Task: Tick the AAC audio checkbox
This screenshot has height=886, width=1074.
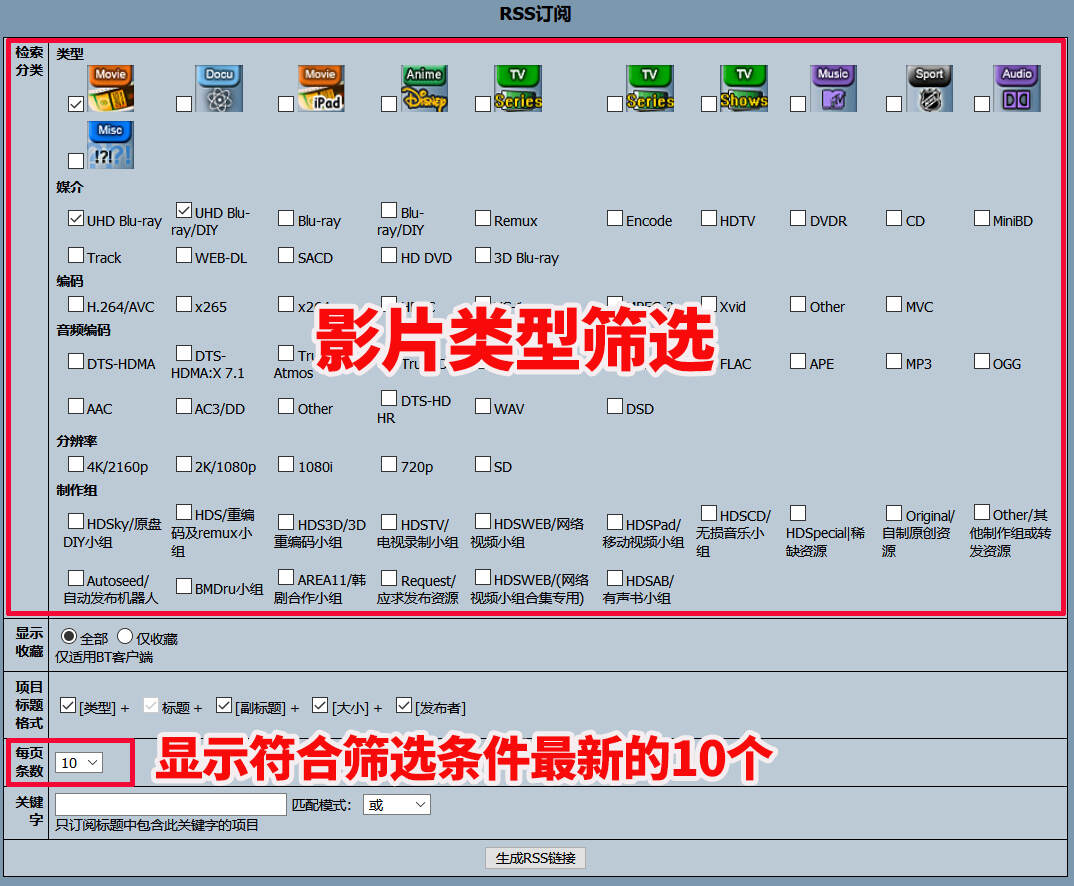Action: coord(76,407)
